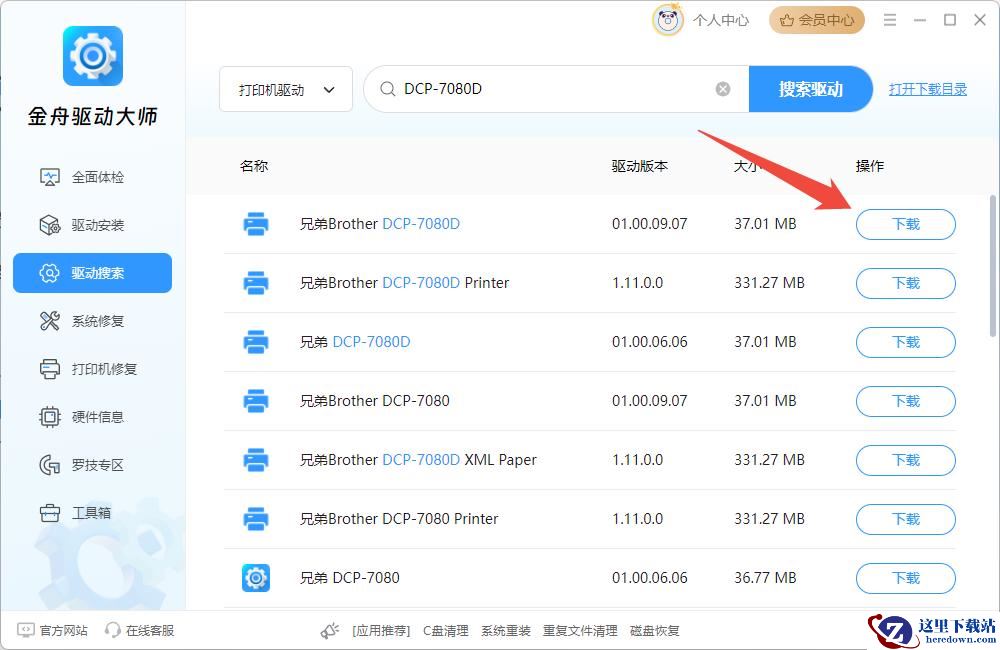
Task: Open the 全面体检 sidebar section
Action: 92,177
